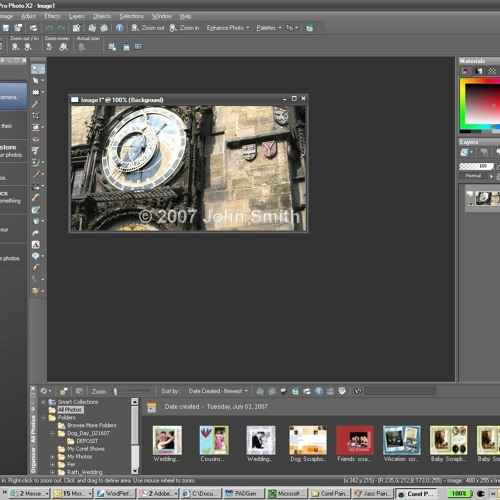Expand the Smart Collections tree node
Screen dimensions: 500x500
43,402
